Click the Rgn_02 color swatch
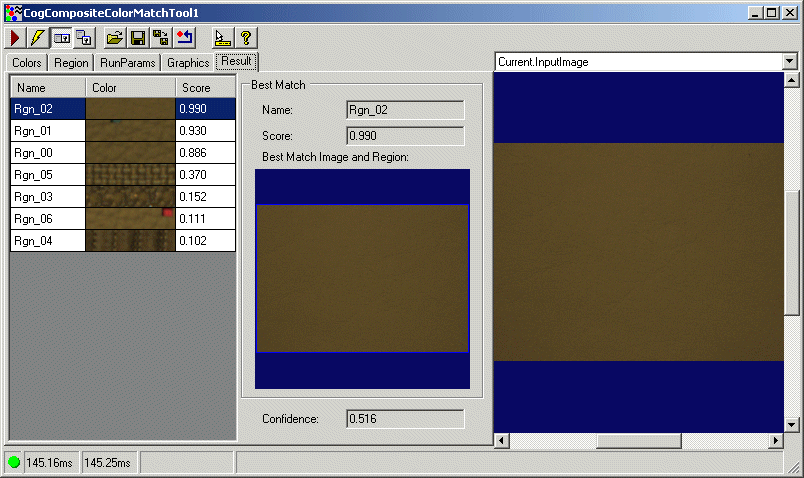This screenshot has width=804, height=478. click(x=130, y=109)
